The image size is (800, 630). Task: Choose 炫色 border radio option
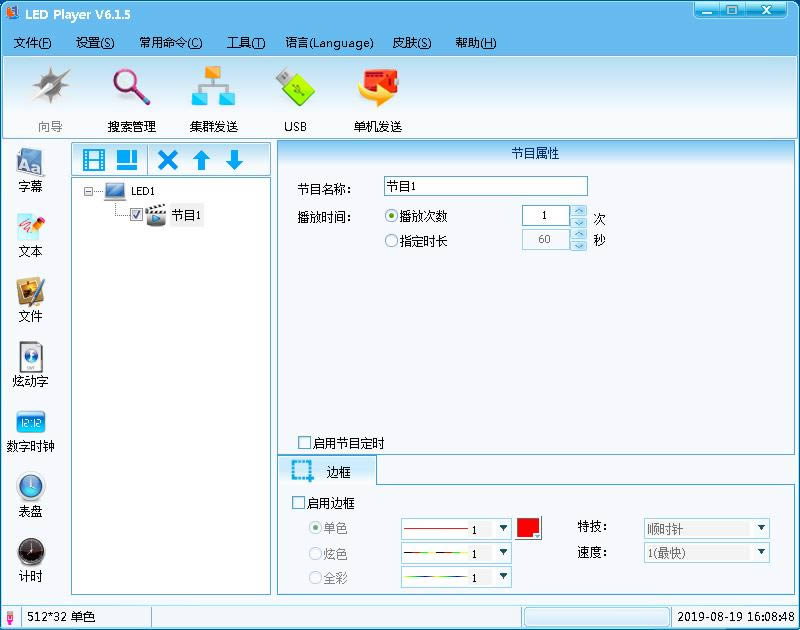[315, 553]
